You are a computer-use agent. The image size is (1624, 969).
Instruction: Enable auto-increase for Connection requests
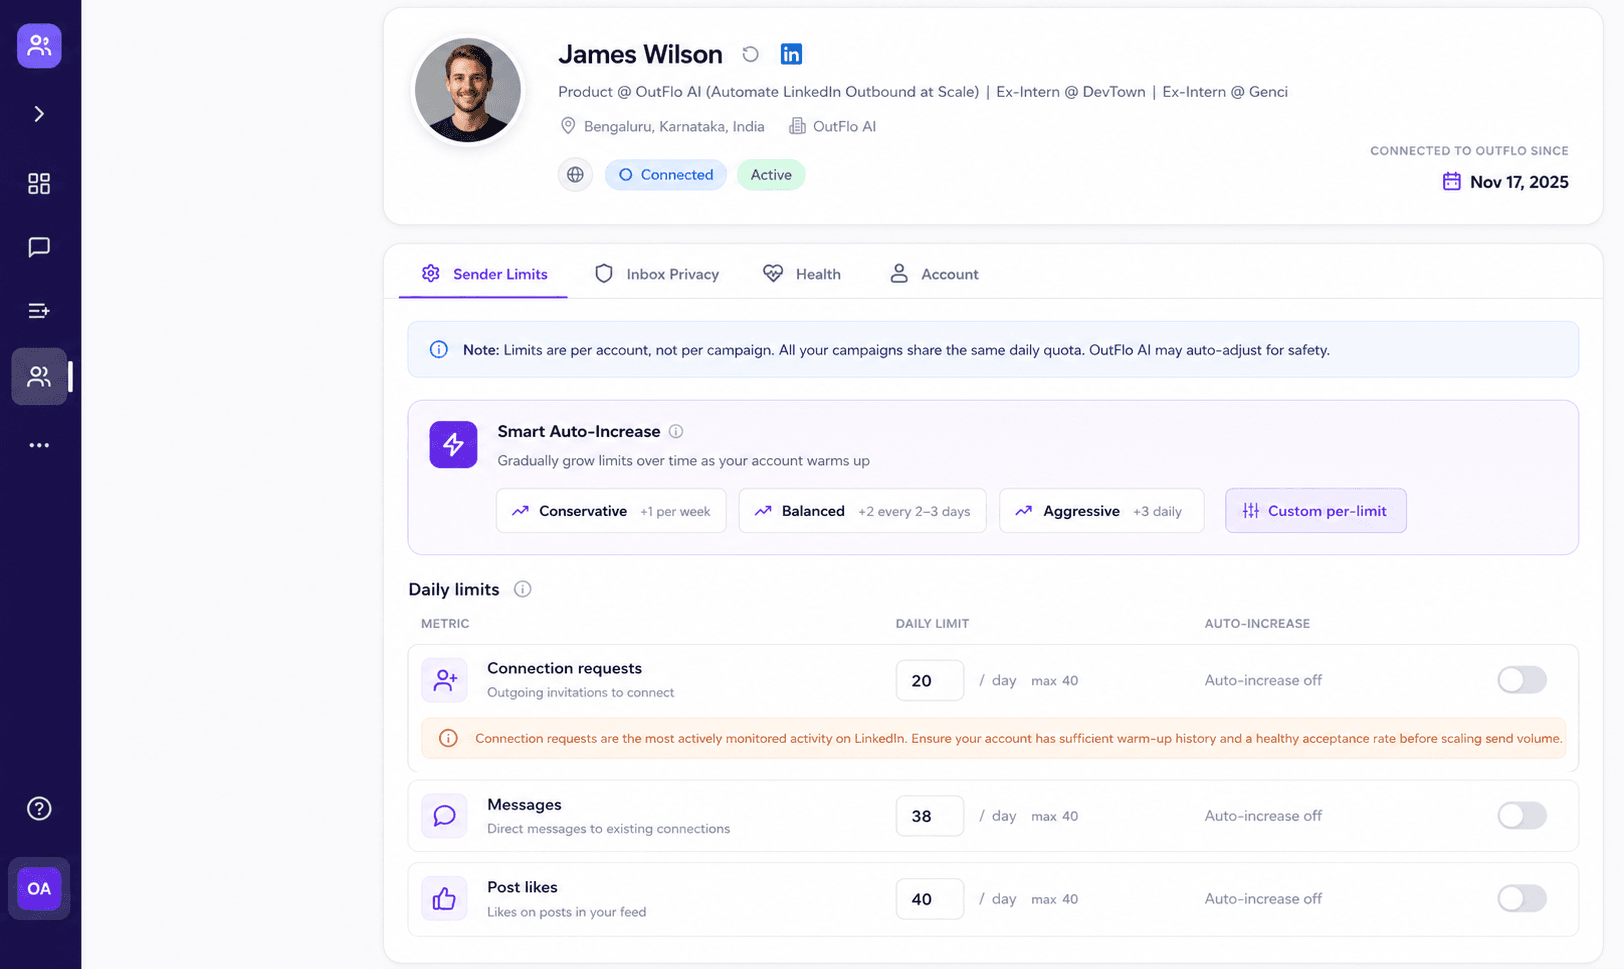(1521, 680)
